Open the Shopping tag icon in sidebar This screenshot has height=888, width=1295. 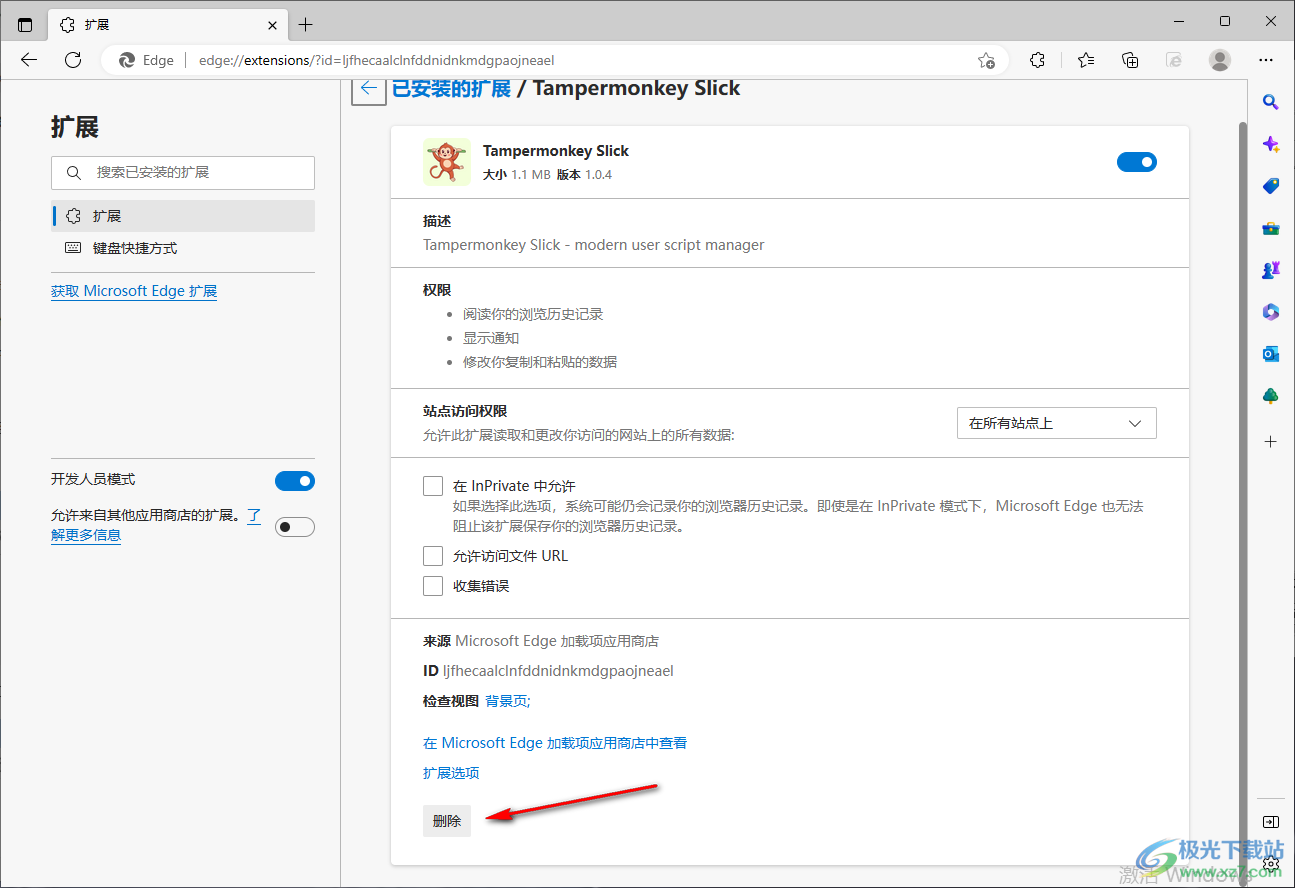click(1271, 186)
